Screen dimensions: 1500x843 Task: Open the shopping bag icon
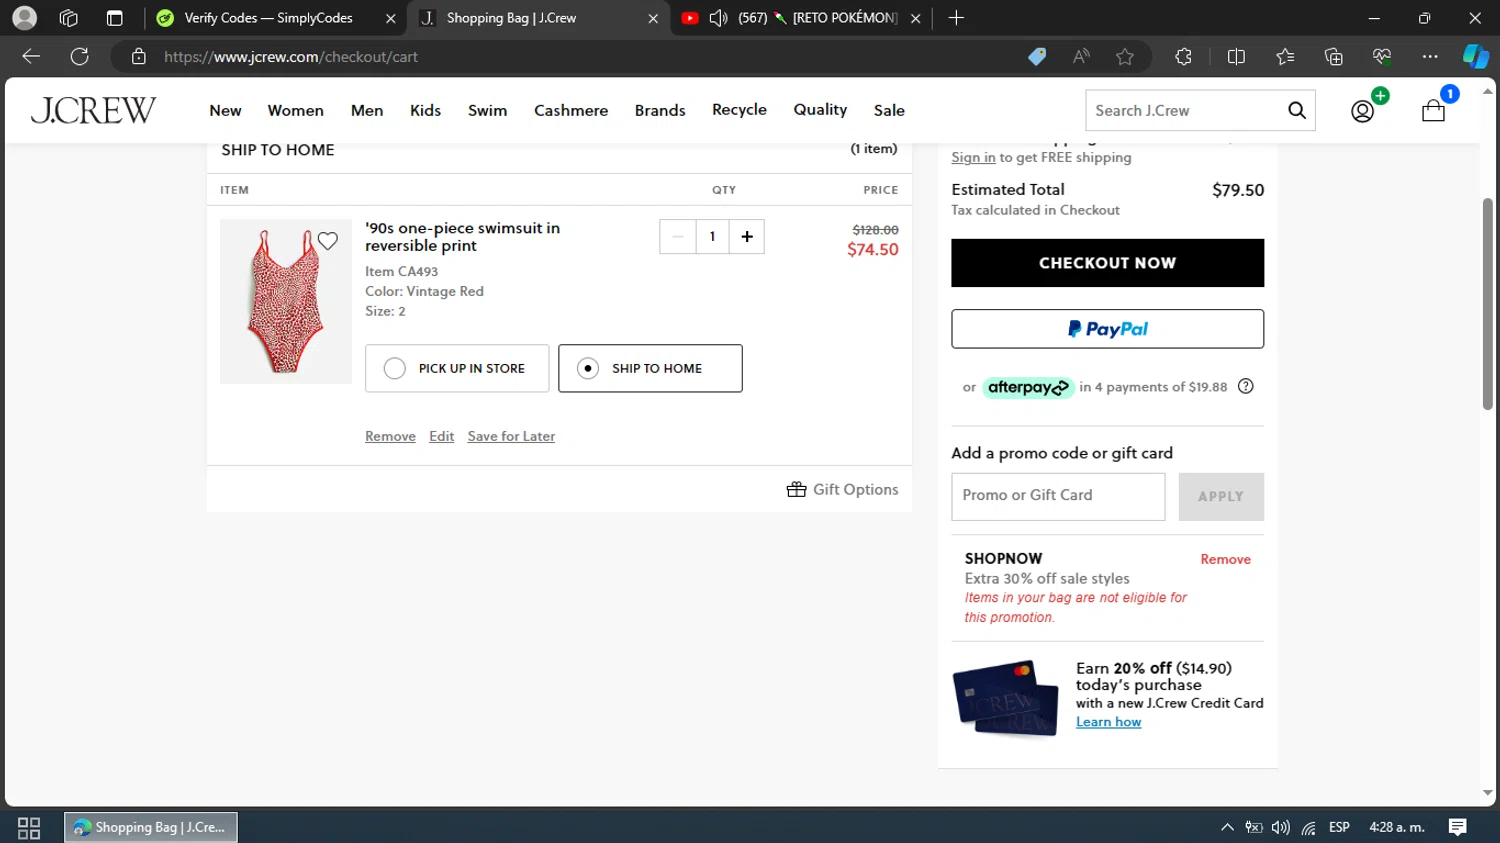(x=1433, y=110)
